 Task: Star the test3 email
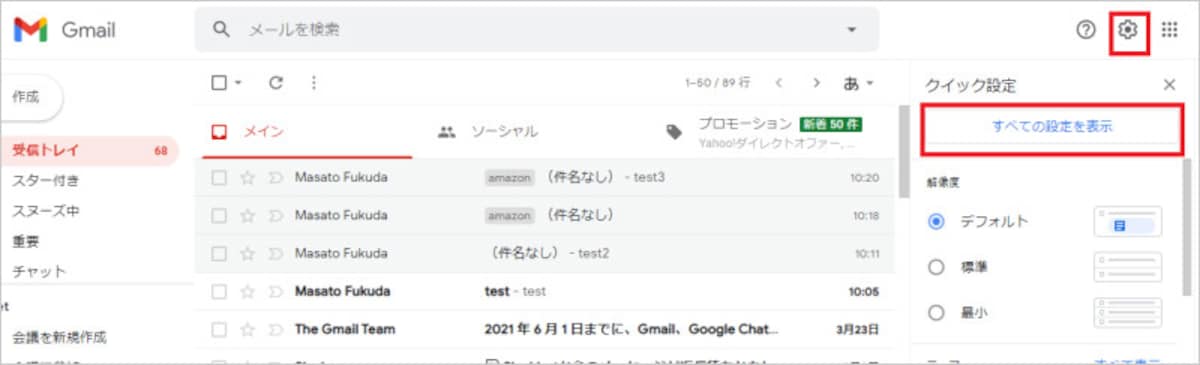pos(248,178)
